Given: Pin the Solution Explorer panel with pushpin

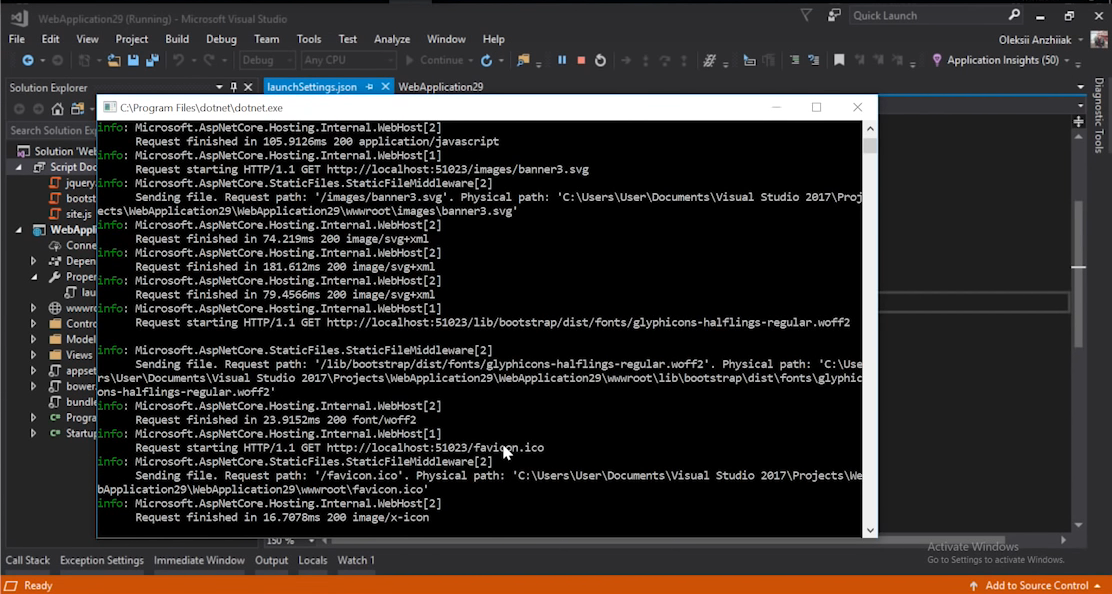Looking at the screenshot, I should click(233, 87).
